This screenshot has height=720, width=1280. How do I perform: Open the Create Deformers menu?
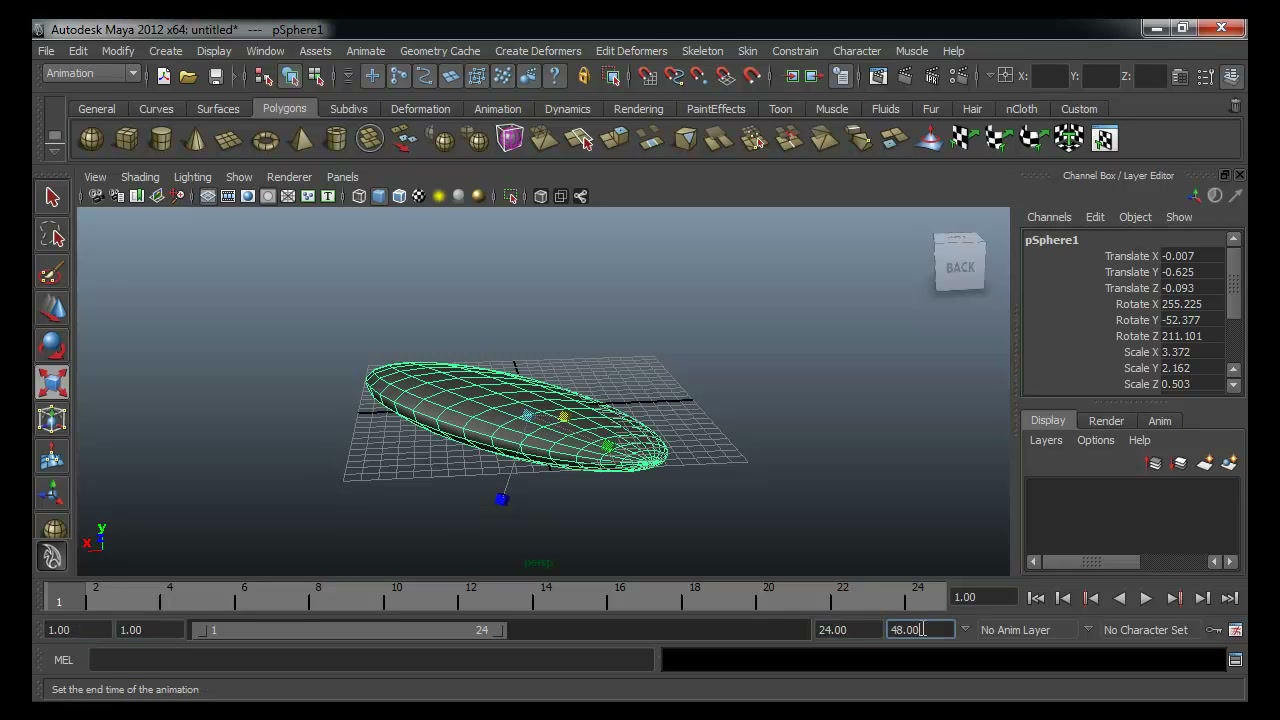pyautogui.click(x=538, y=51)
